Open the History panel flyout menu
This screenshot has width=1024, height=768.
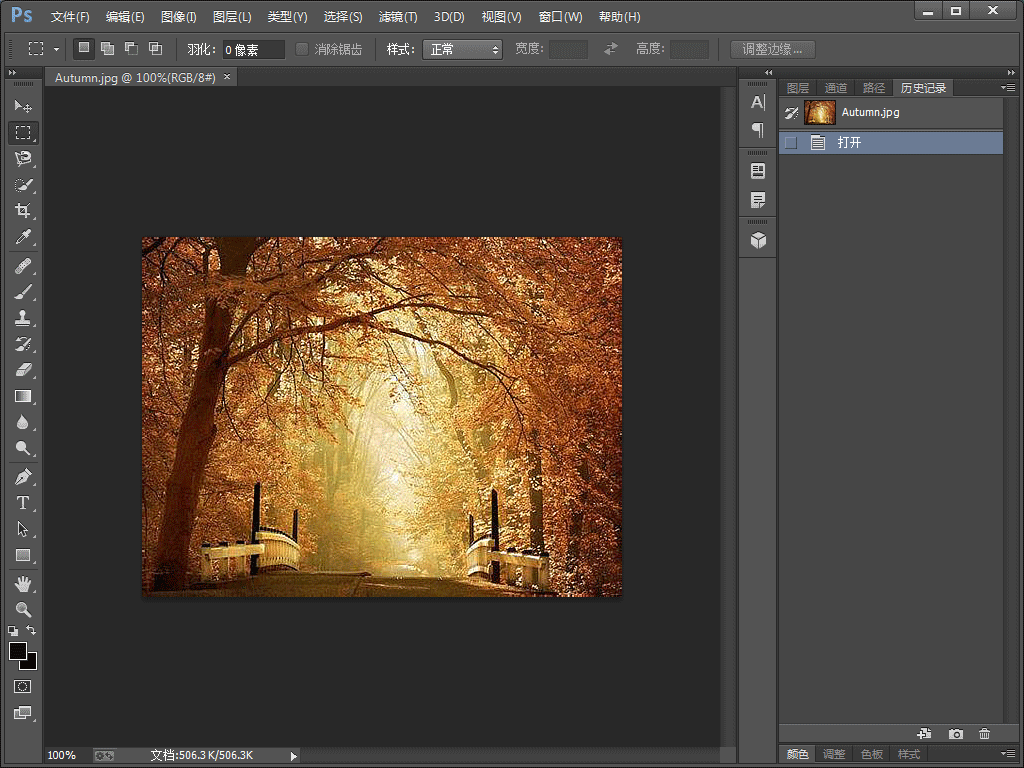1008,88
